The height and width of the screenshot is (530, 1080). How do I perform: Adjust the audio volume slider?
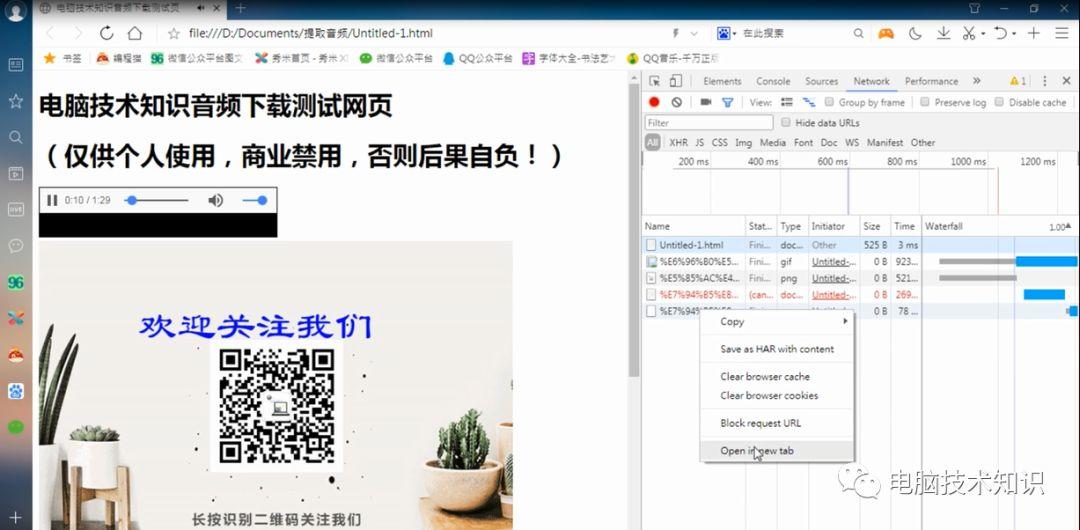click(254, 201)
